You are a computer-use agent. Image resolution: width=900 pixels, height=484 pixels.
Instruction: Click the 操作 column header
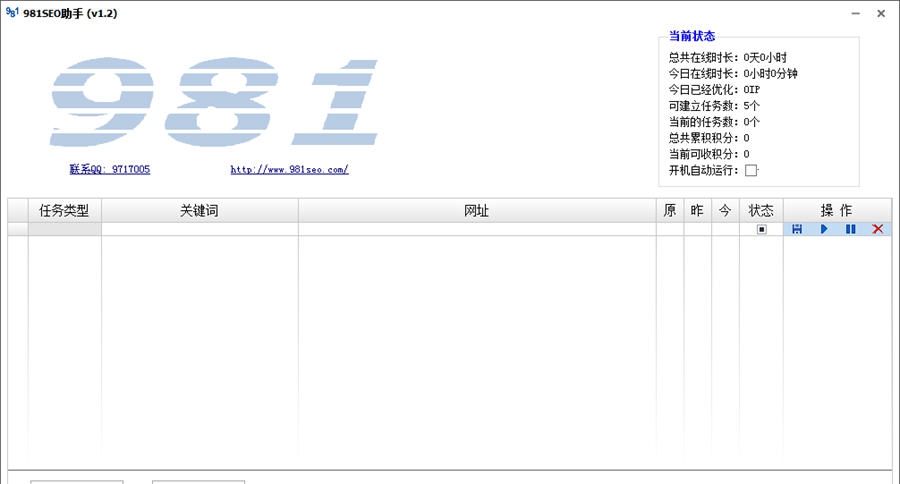[837, 211]
